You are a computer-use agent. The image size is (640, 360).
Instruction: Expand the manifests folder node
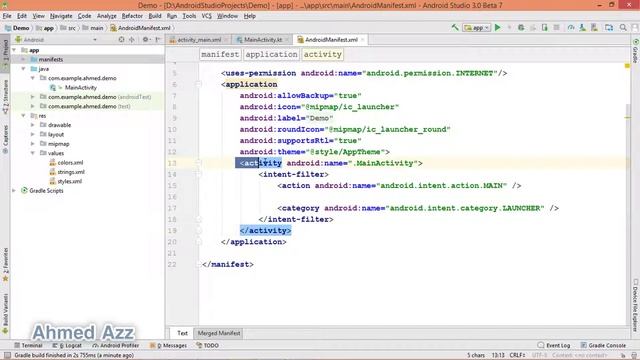pos(24,60)
